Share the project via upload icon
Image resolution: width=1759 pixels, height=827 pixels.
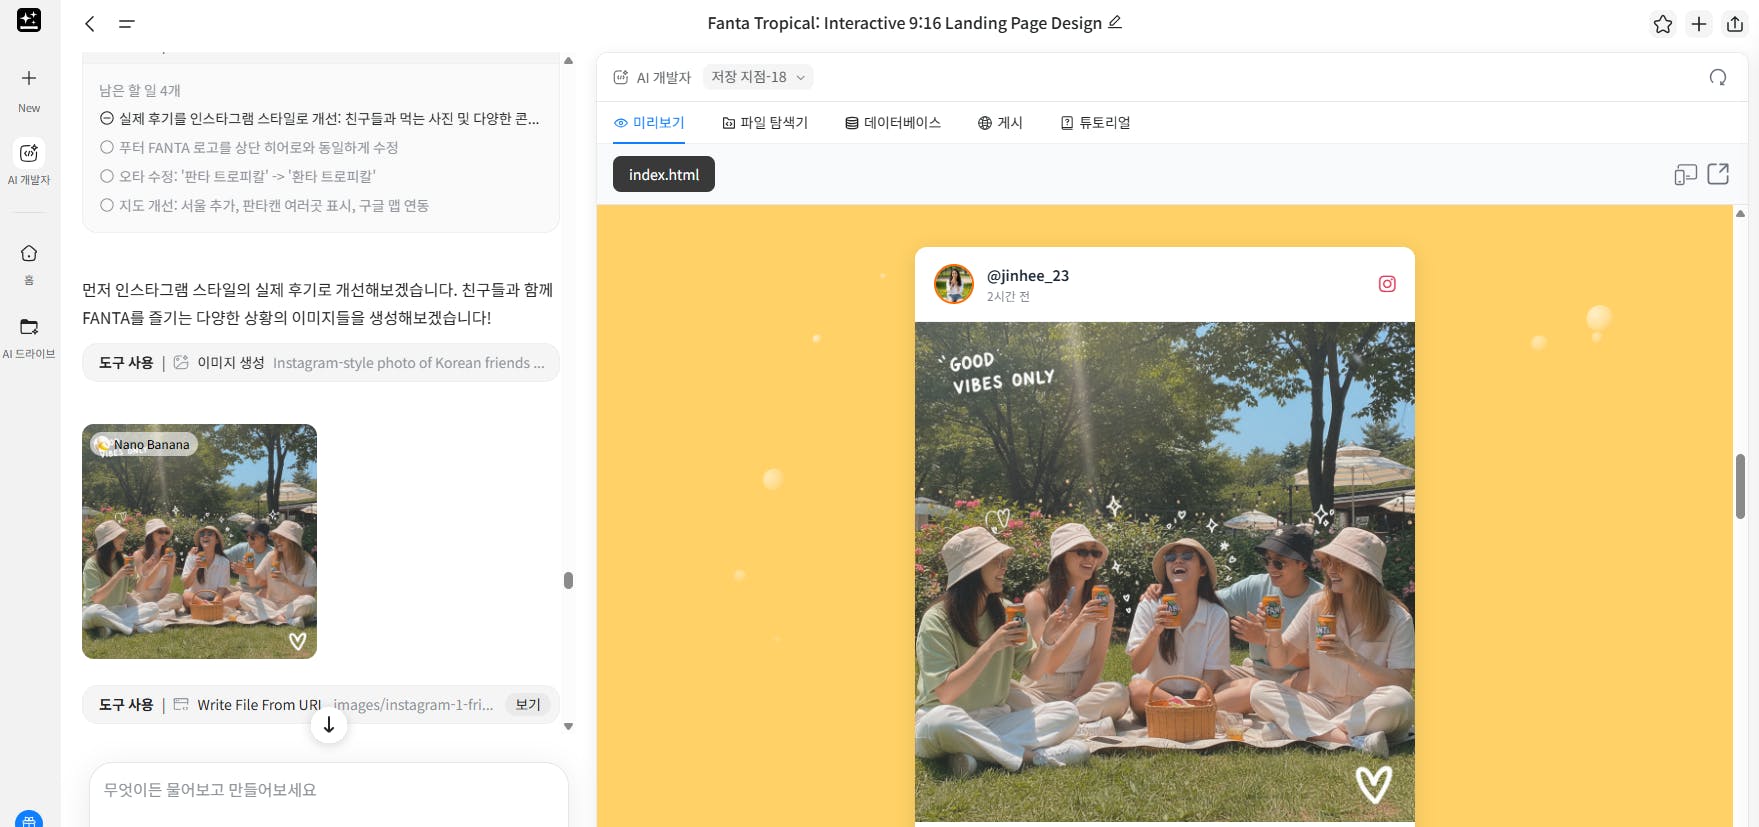(1735, 24)
